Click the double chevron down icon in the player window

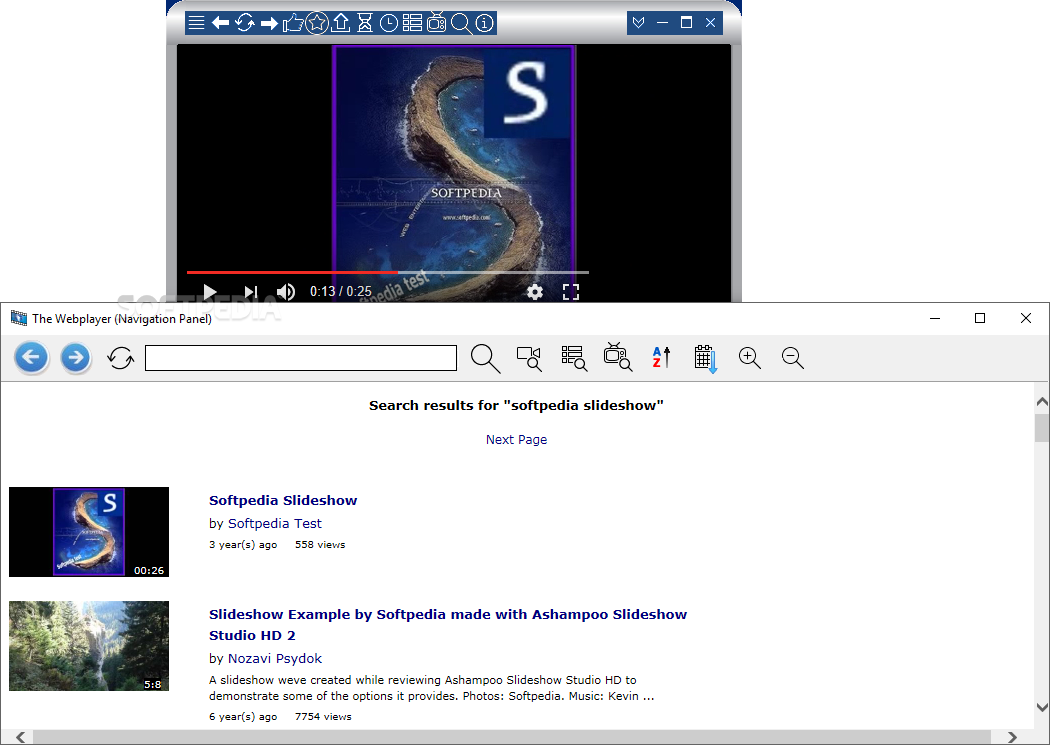click(638, 23)
